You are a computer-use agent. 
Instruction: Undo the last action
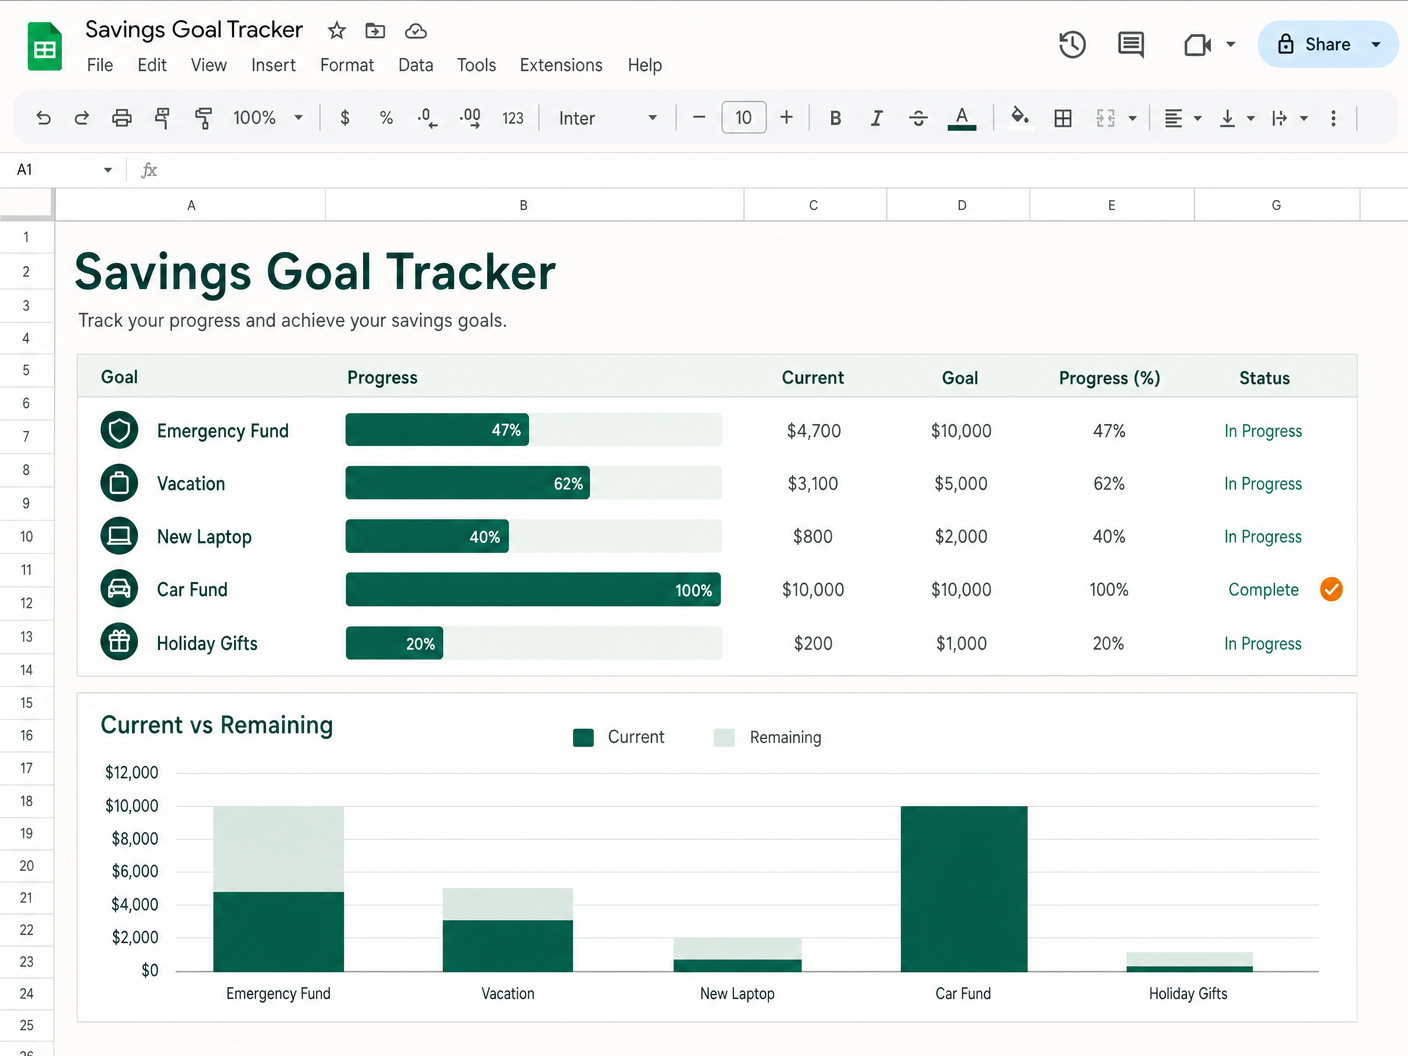[43, 118]
